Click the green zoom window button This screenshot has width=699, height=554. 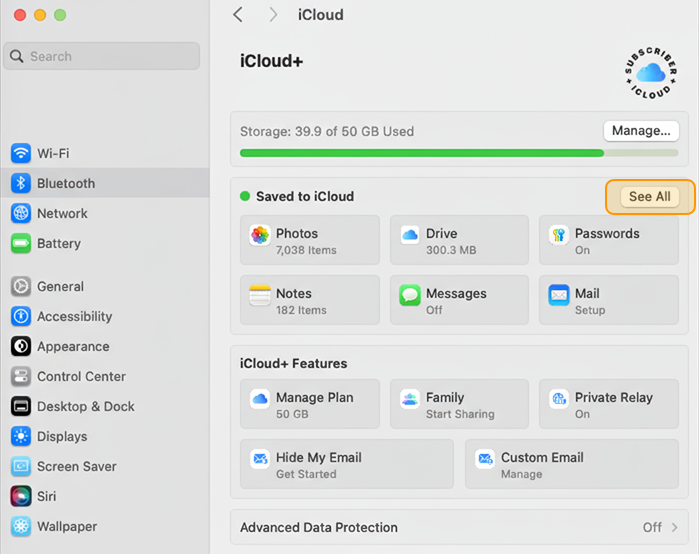(60, 15)
